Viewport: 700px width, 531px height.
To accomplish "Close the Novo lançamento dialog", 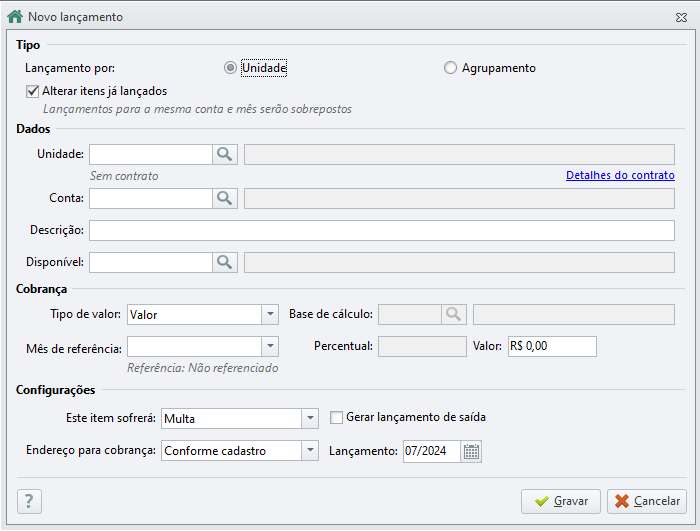I will pos(681,17).
